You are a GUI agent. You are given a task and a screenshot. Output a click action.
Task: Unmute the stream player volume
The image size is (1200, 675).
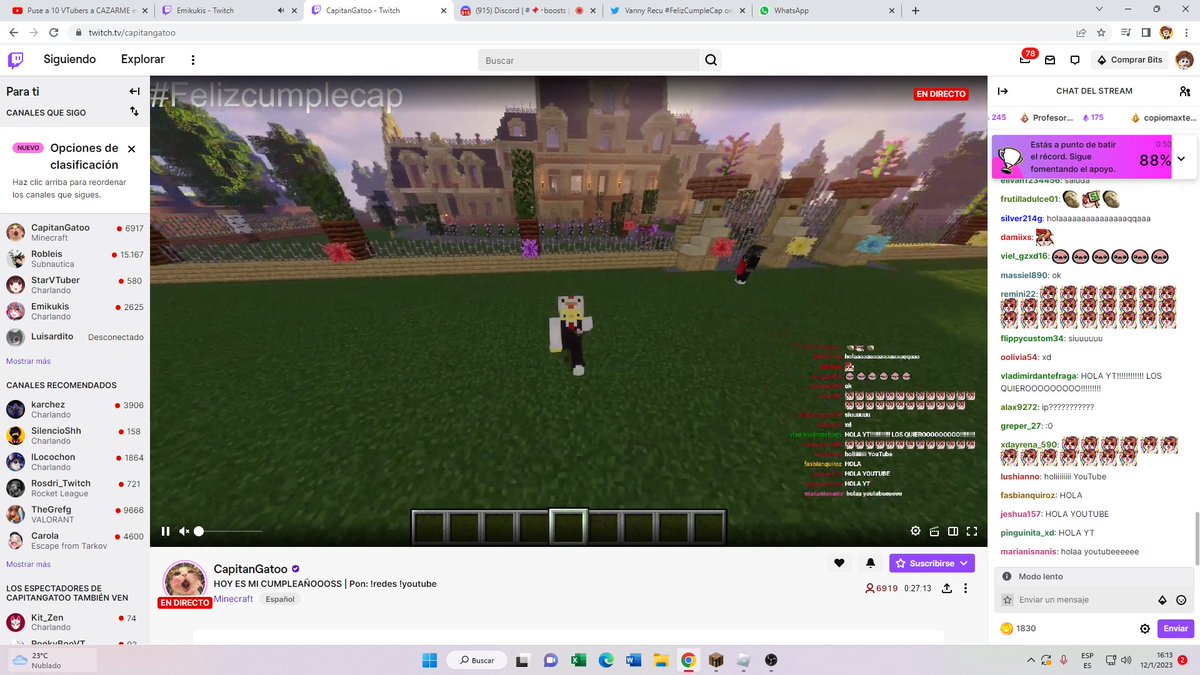184,531
